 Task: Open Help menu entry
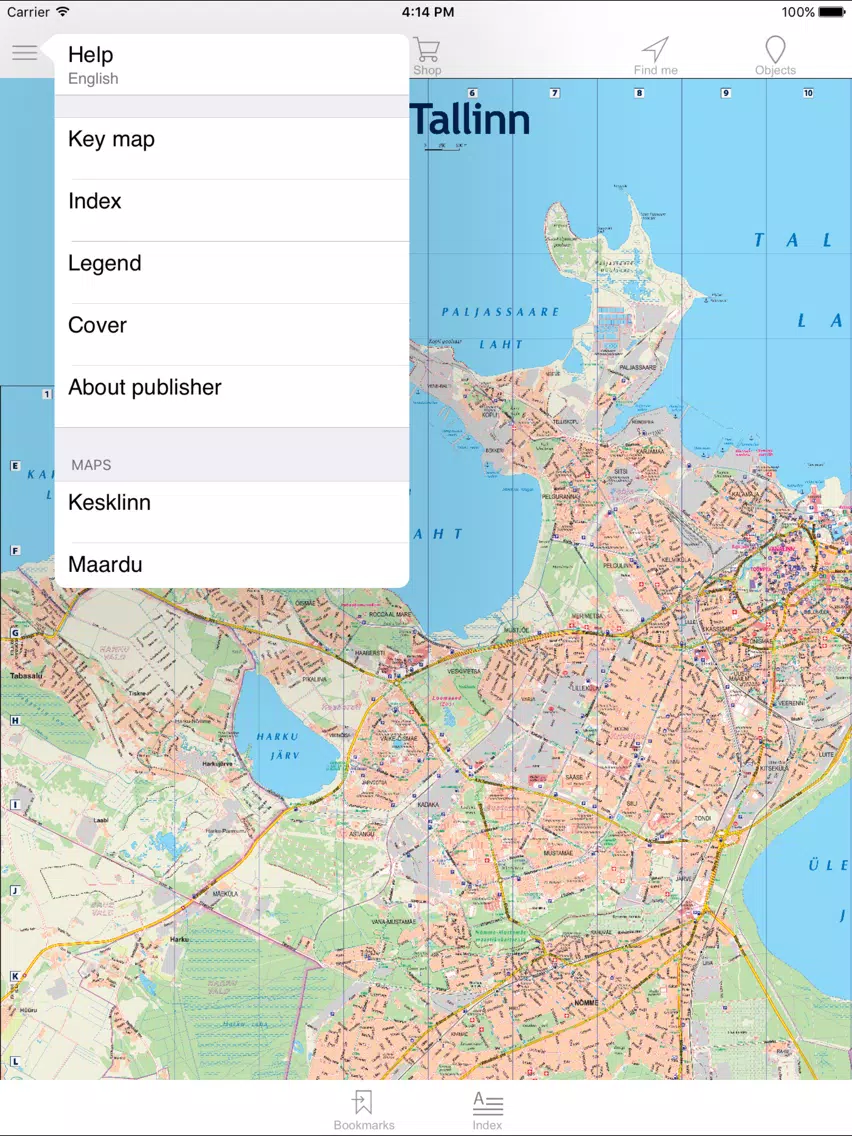(232, 64)
